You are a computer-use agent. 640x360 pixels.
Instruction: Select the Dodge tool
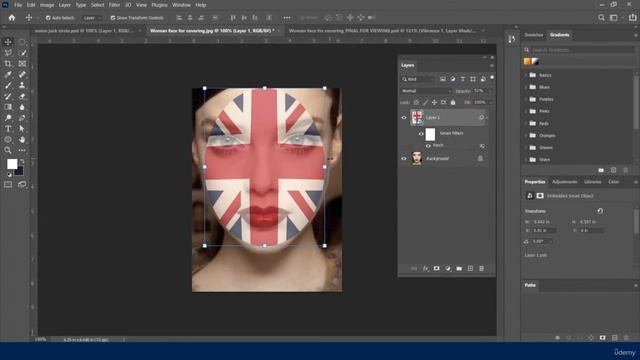click(8, 118)
